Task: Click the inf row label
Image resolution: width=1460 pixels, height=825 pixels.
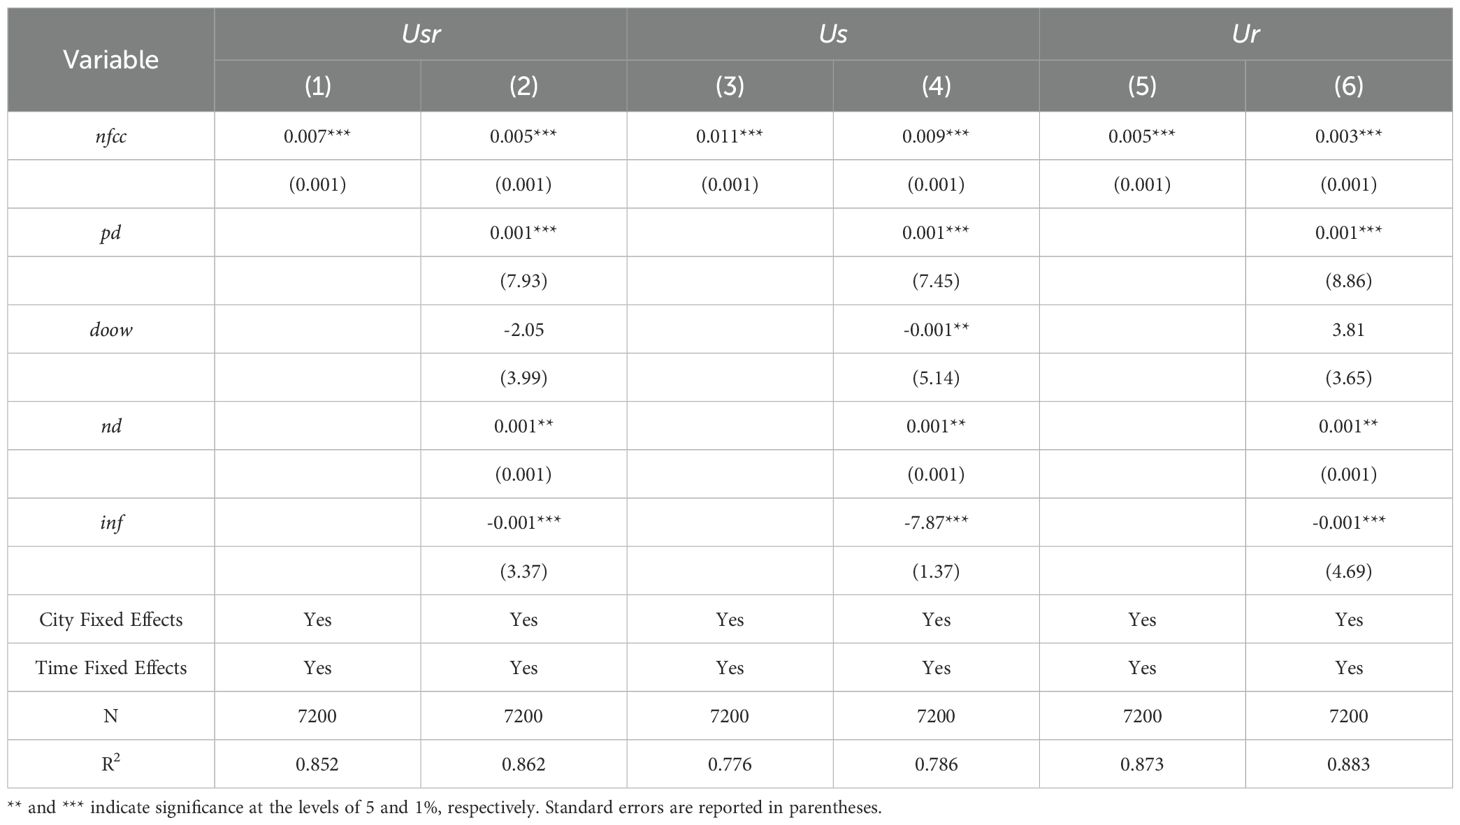Action: coord(110,522)
